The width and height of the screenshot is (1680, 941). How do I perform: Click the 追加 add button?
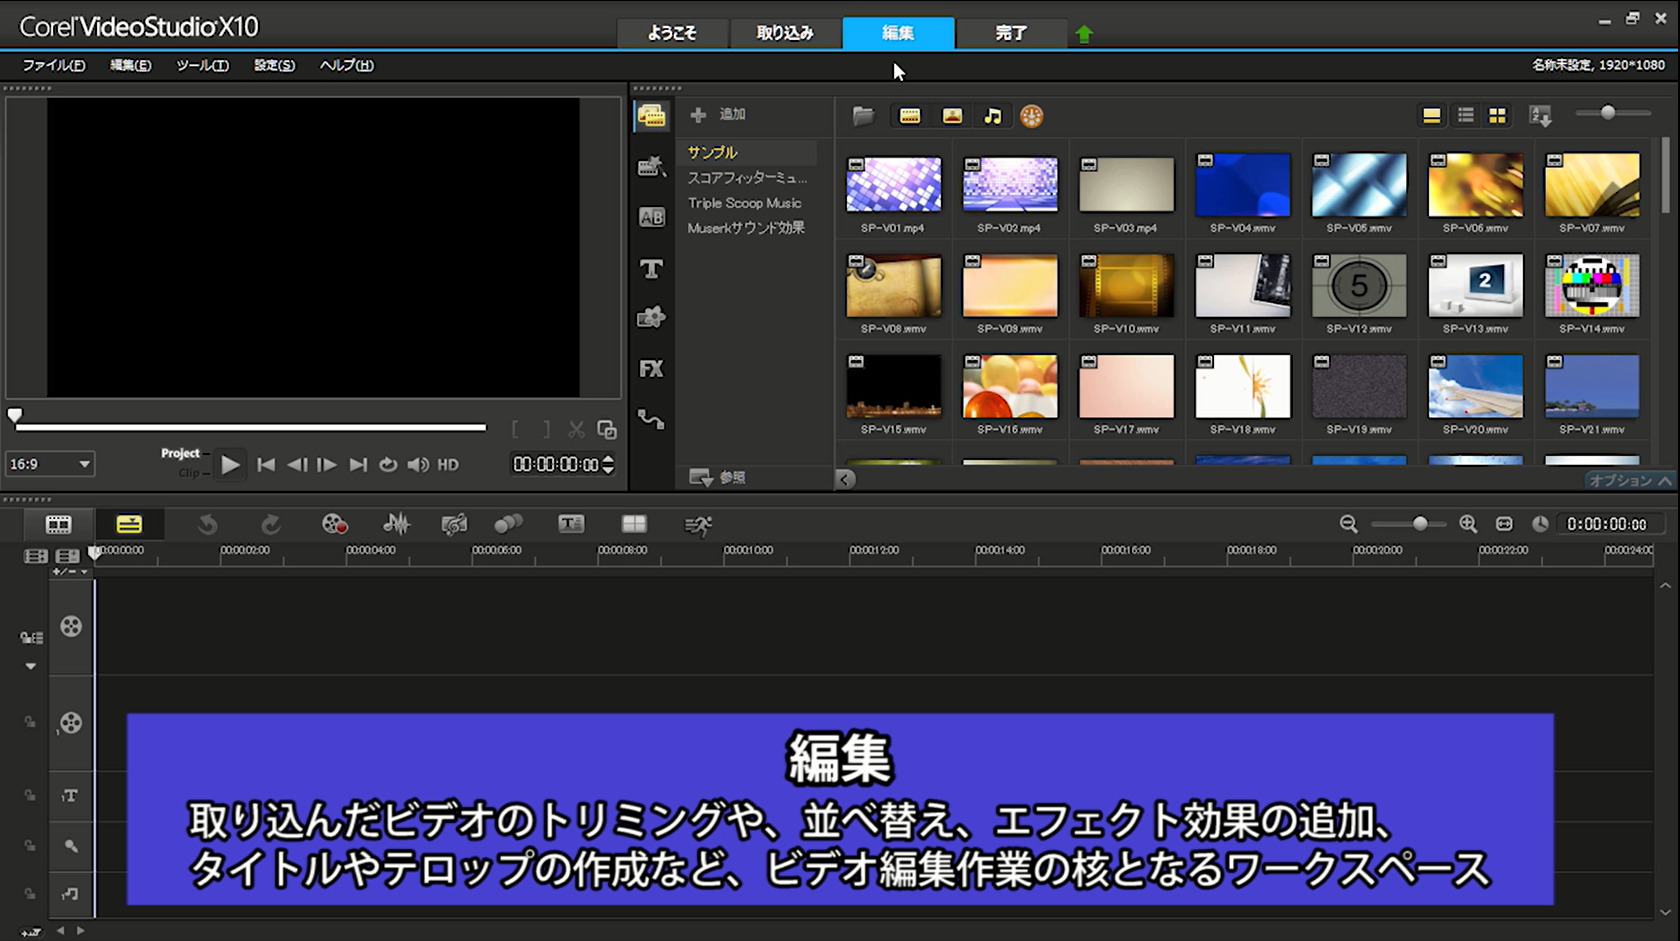click(x=718, y=114)
